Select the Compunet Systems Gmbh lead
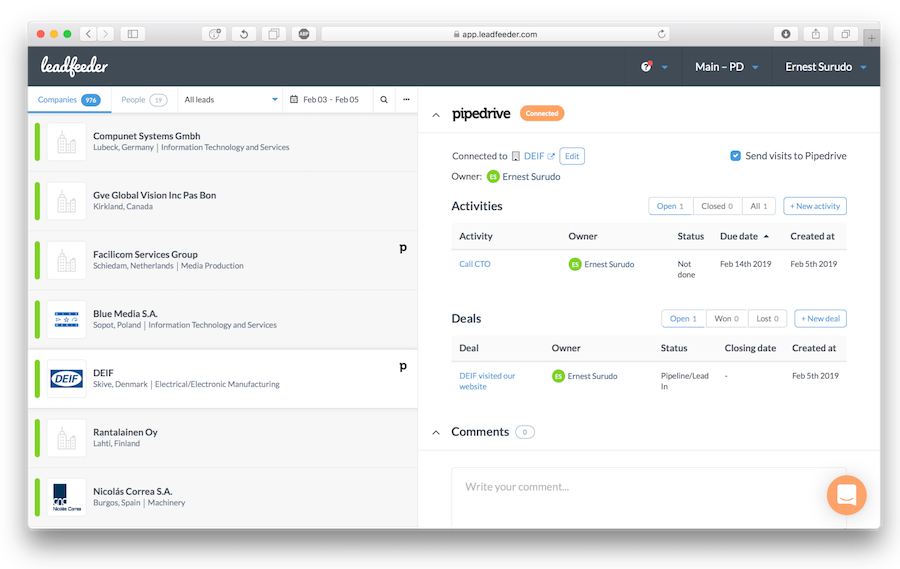Image resolution: width=900 pixels, height=569 pixels. coord(223,142)
